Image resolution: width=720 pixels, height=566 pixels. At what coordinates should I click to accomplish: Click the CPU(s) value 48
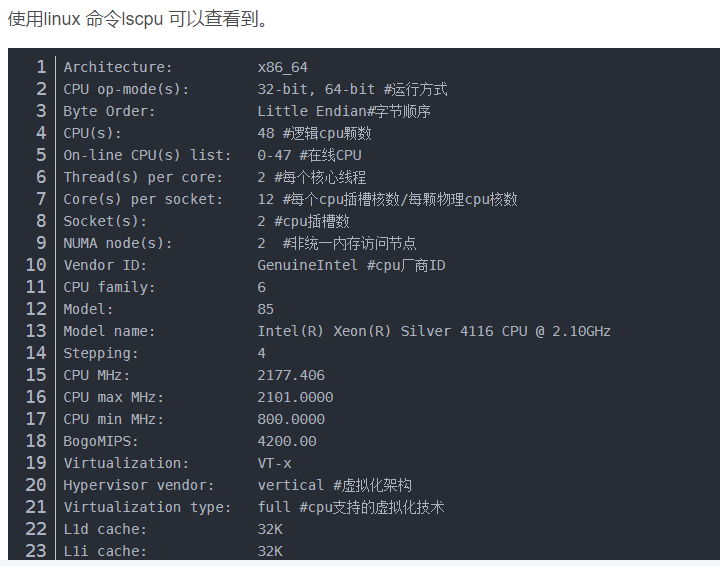point(266,134)
